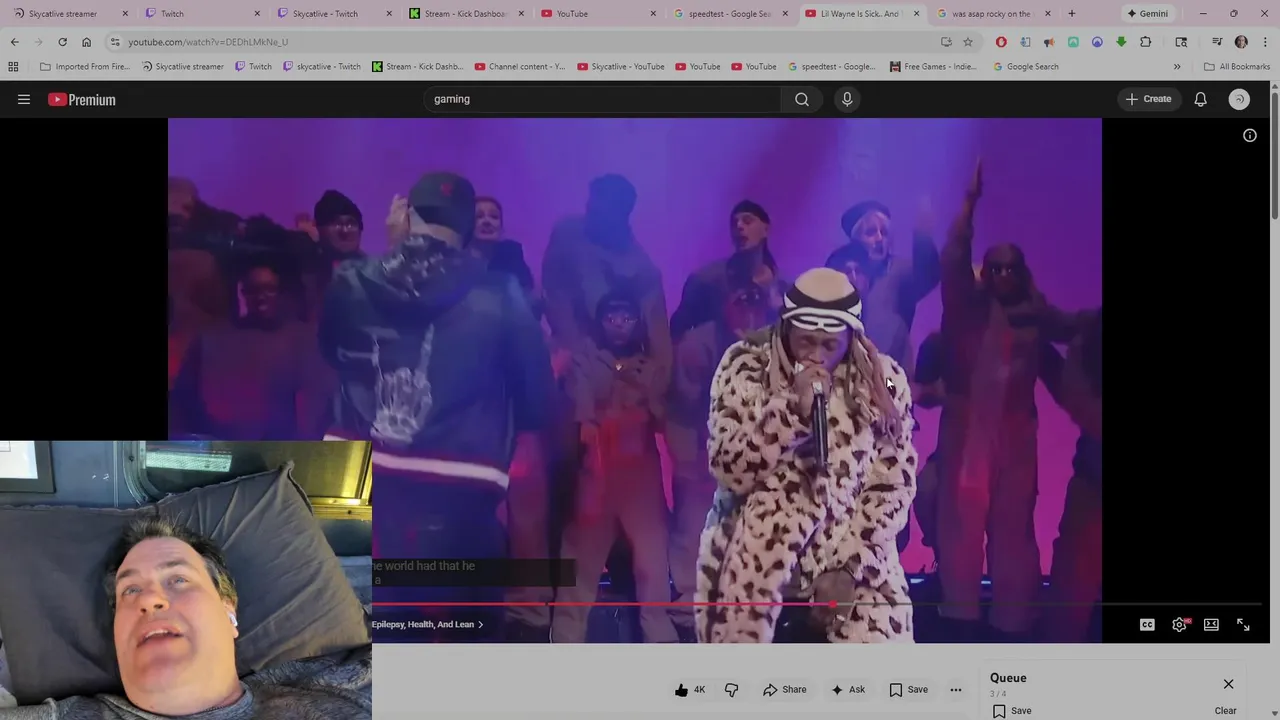The image size is (1280, 720).
Task: Open the megaphone extension icon
Action: pyautogui.click(x=1049, y=42)
